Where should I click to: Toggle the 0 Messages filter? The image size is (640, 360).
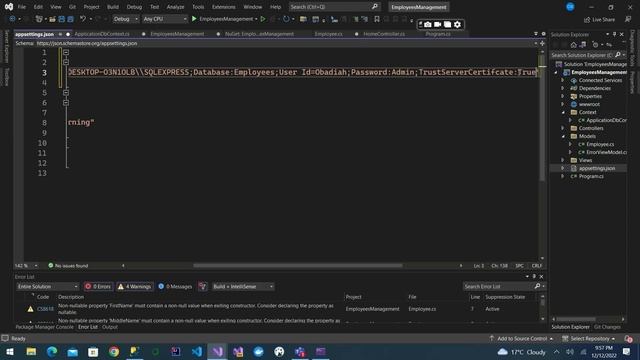[x=175, y=287]
